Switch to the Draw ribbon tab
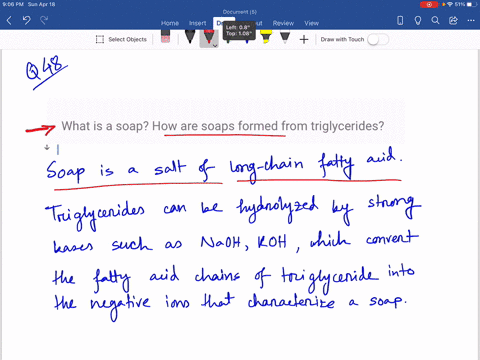Image resolution: width=480 pixels, height=360 pixels. pyautogui.click(x=219, y=23)
